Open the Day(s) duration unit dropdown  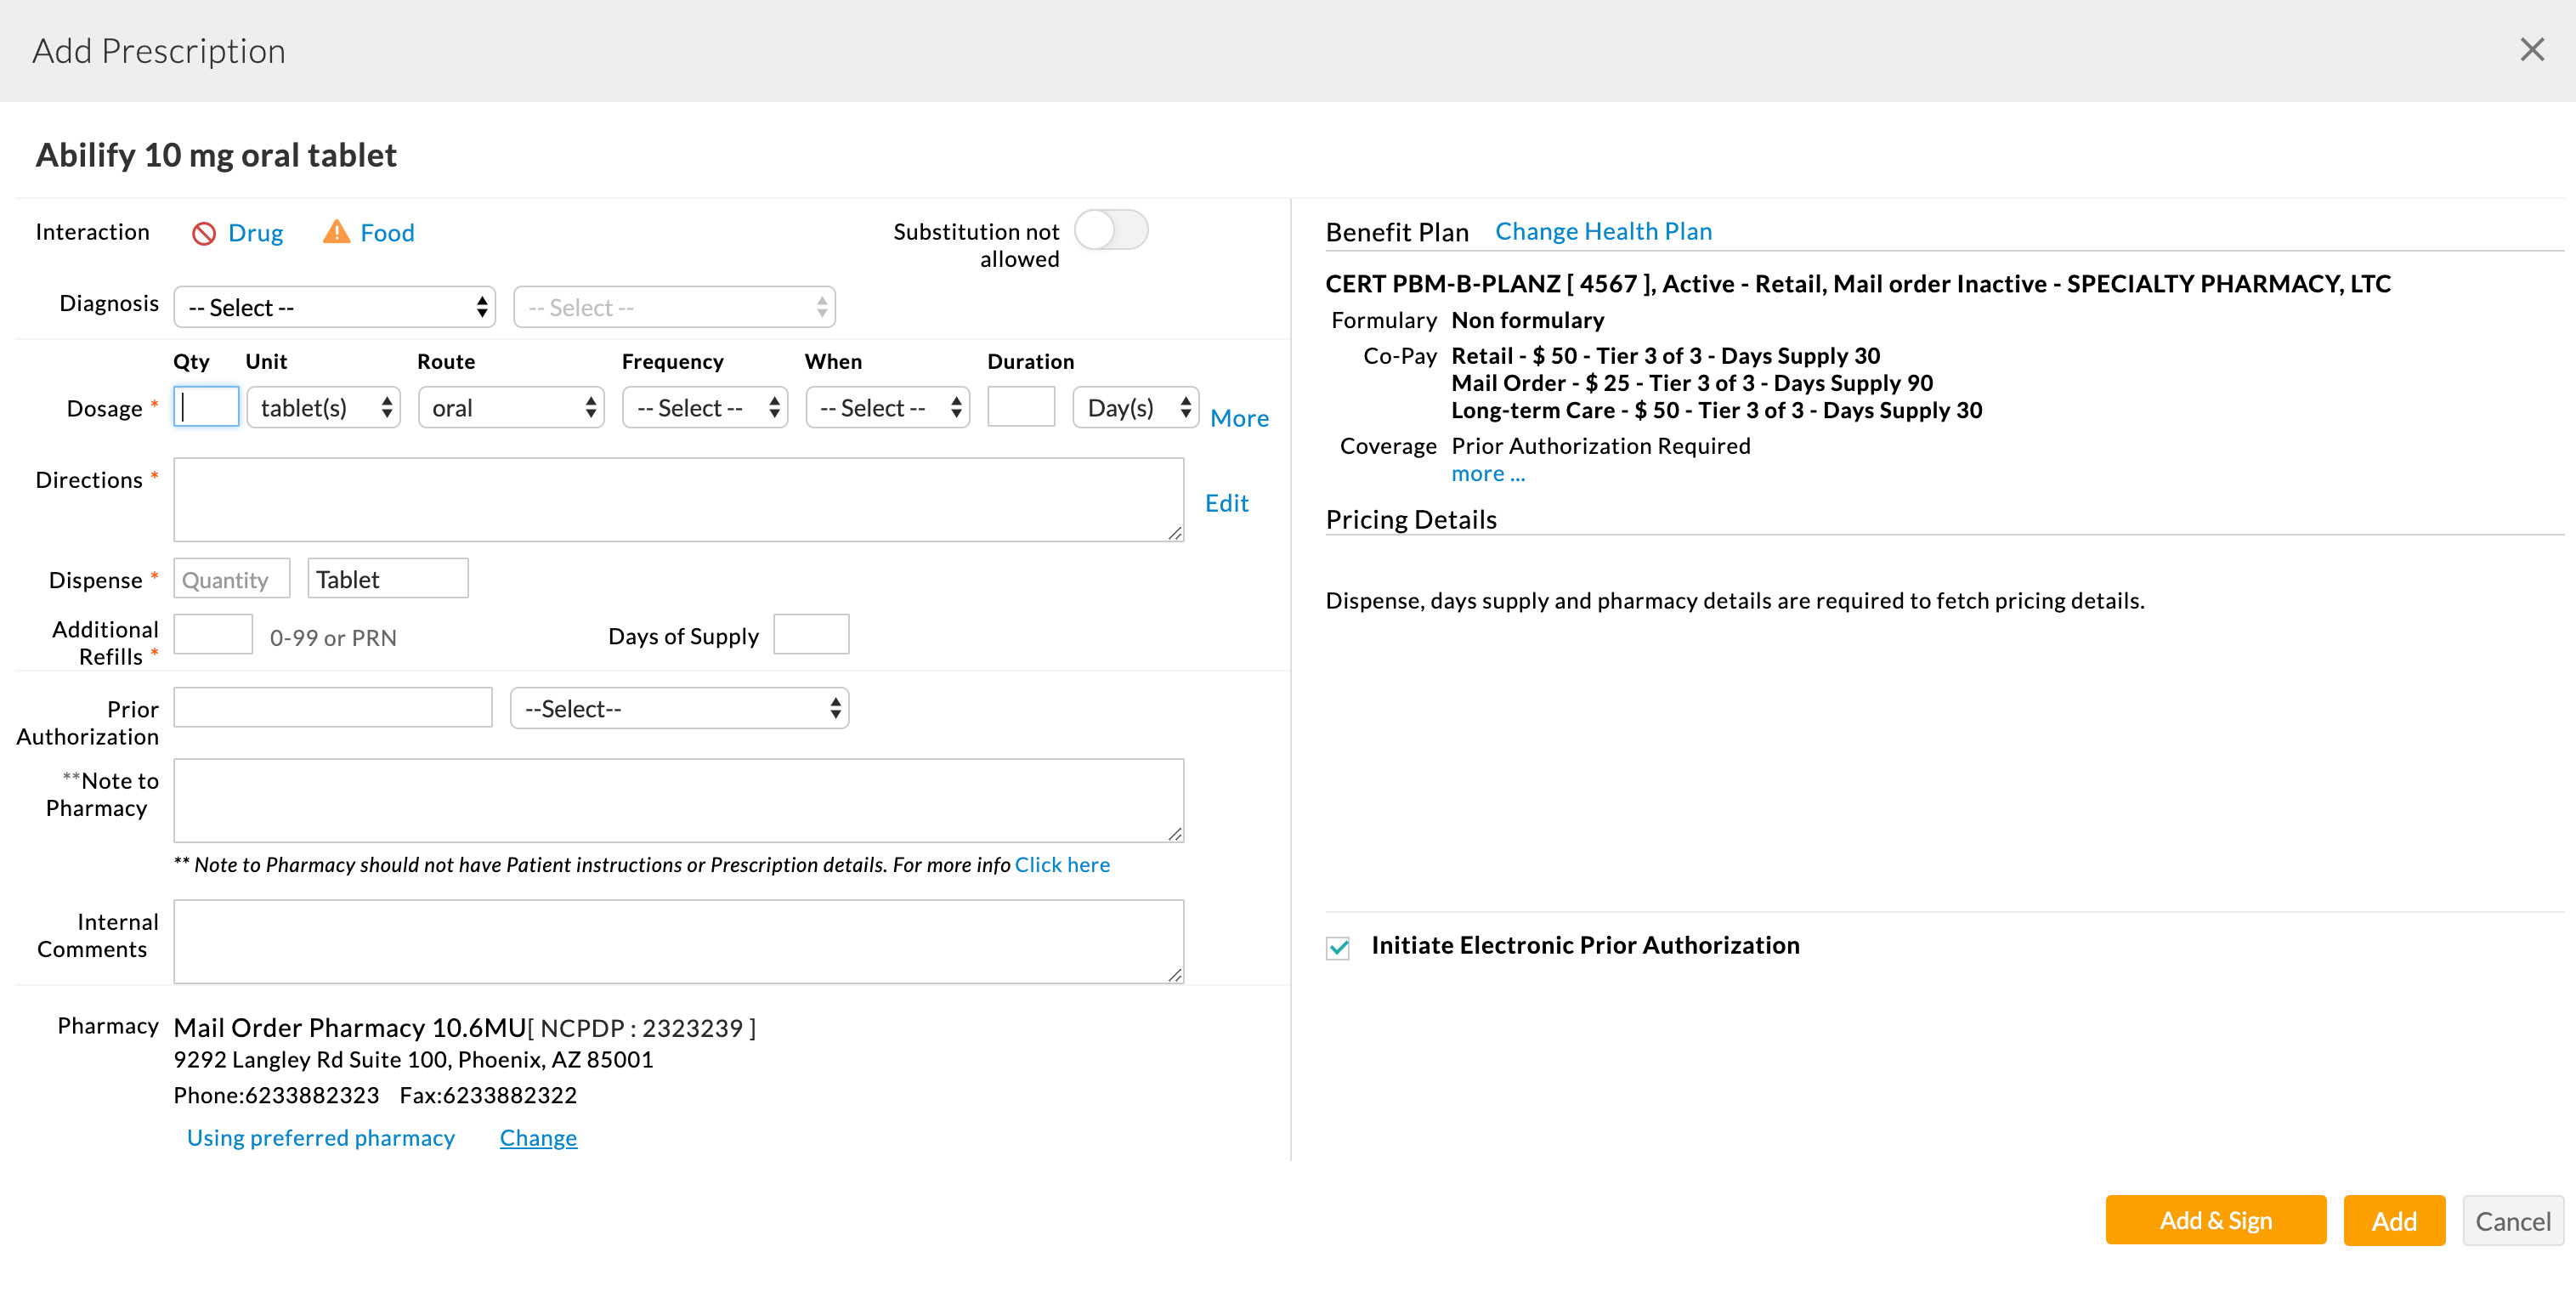pos(1136,408)
